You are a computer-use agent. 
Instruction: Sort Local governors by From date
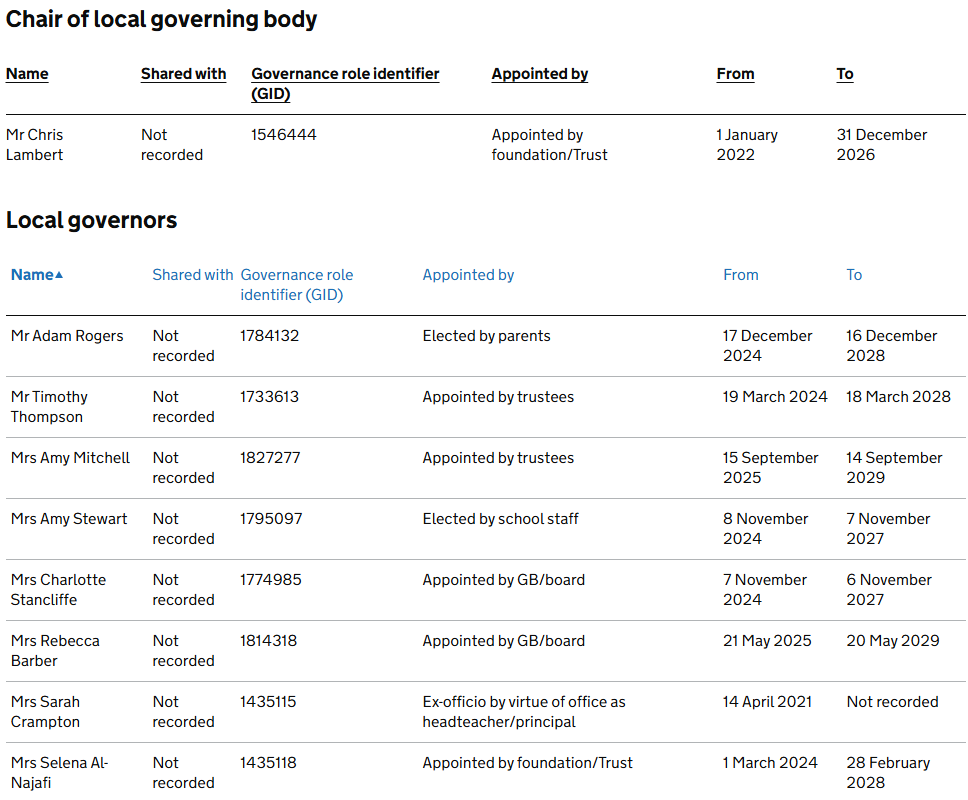coord(740,275)
